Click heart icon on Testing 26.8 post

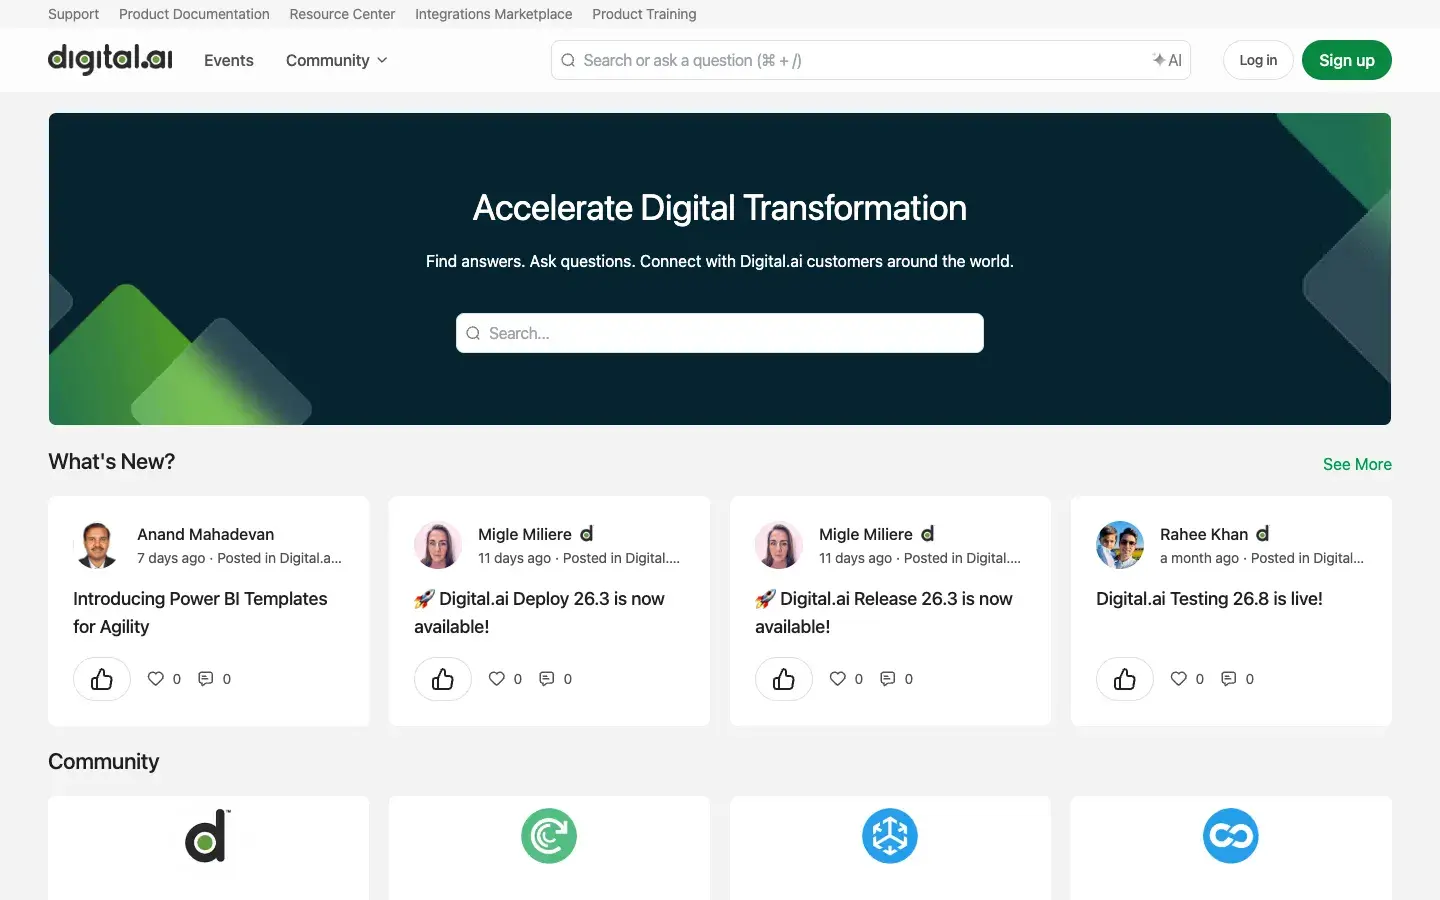coord(1179,679)
